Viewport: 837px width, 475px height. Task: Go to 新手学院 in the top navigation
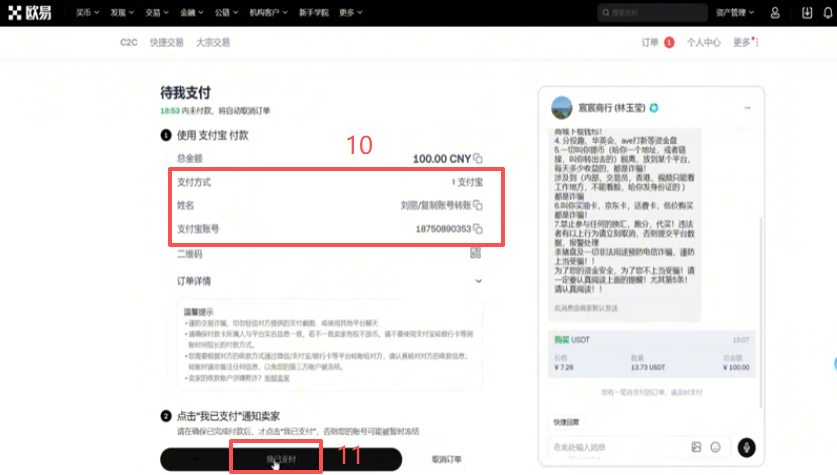313,12
